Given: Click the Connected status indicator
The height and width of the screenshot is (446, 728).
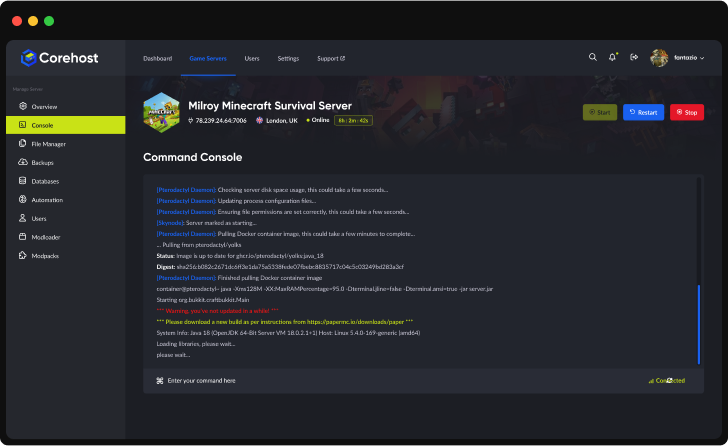Looking at the screenshot, I should (667, 381).
